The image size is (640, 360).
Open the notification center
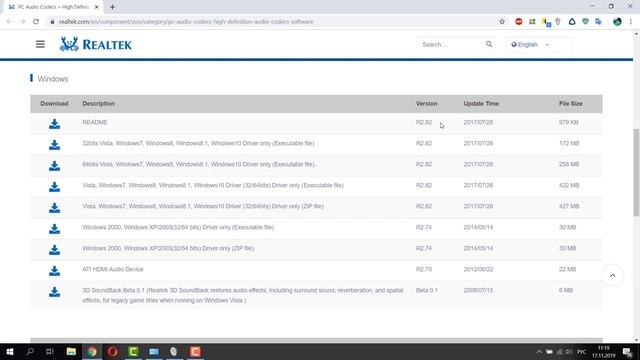627,351
